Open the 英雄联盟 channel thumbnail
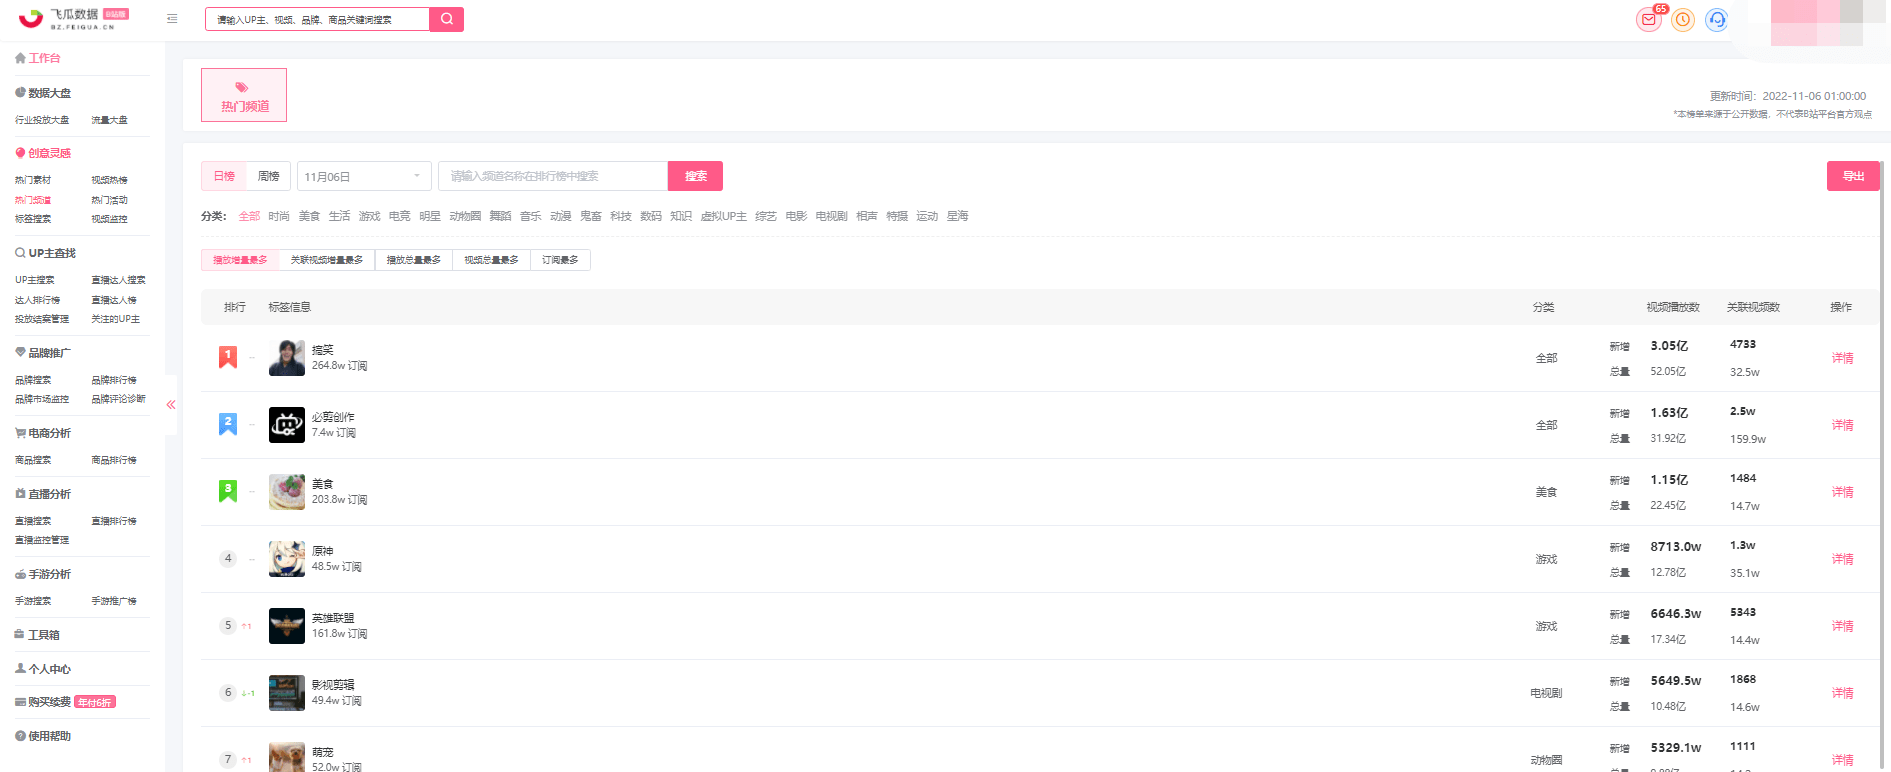The height and width of the screenshot is (772, 1891). (287, 626)
